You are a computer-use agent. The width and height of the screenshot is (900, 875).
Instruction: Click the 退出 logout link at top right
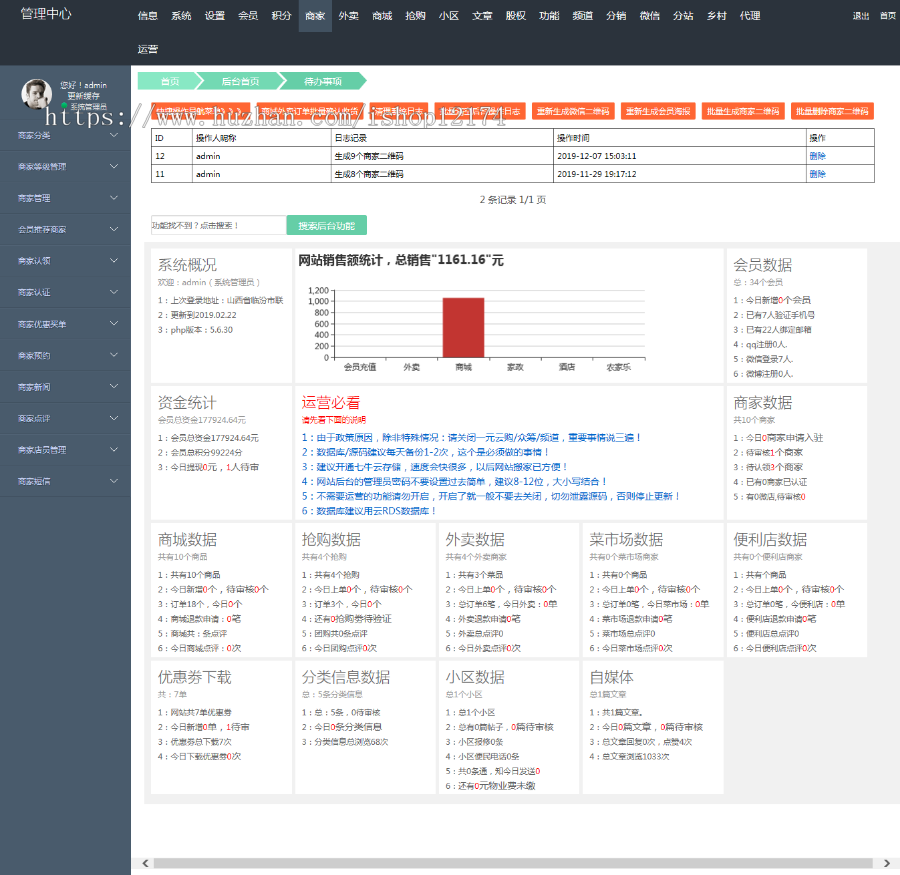click(x=860, y=16)
